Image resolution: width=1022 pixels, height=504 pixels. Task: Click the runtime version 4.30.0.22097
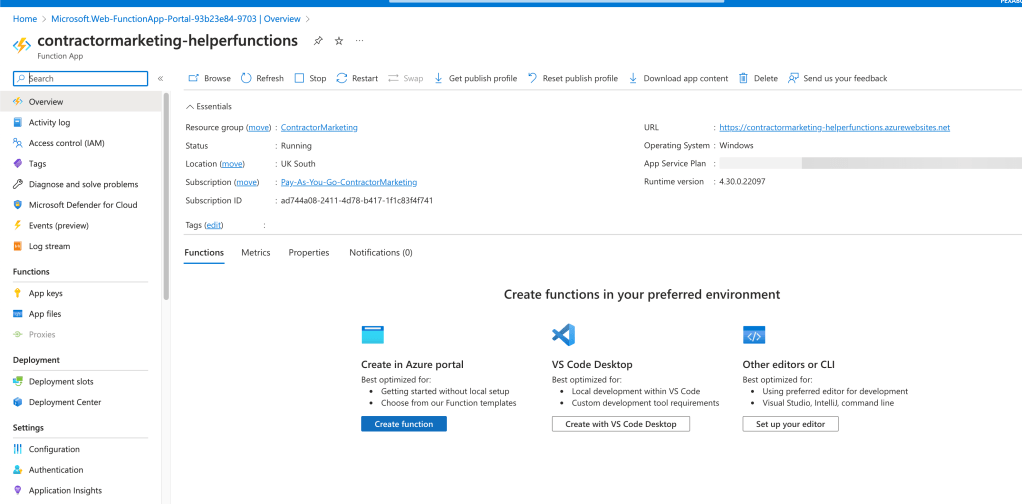(742, 182)
